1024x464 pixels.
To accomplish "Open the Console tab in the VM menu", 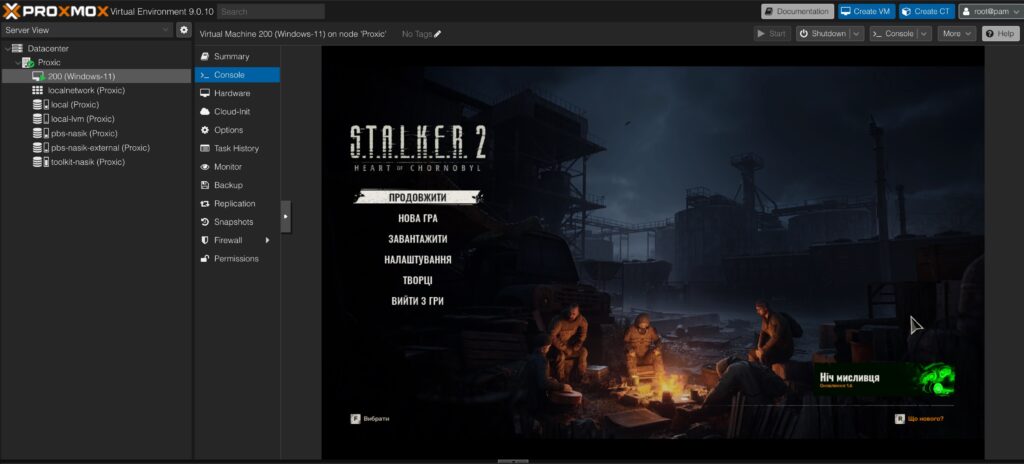I will [x=237, y=75].
